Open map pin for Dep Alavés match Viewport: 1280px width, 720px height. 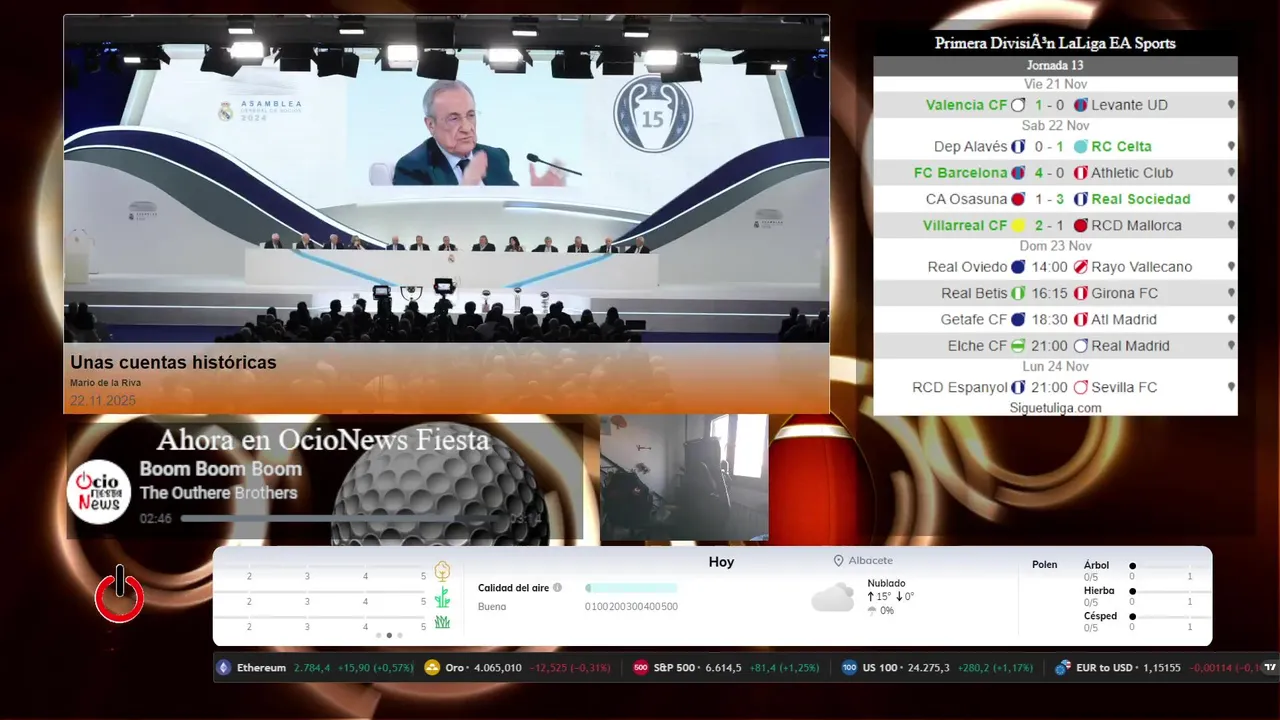1231,146
